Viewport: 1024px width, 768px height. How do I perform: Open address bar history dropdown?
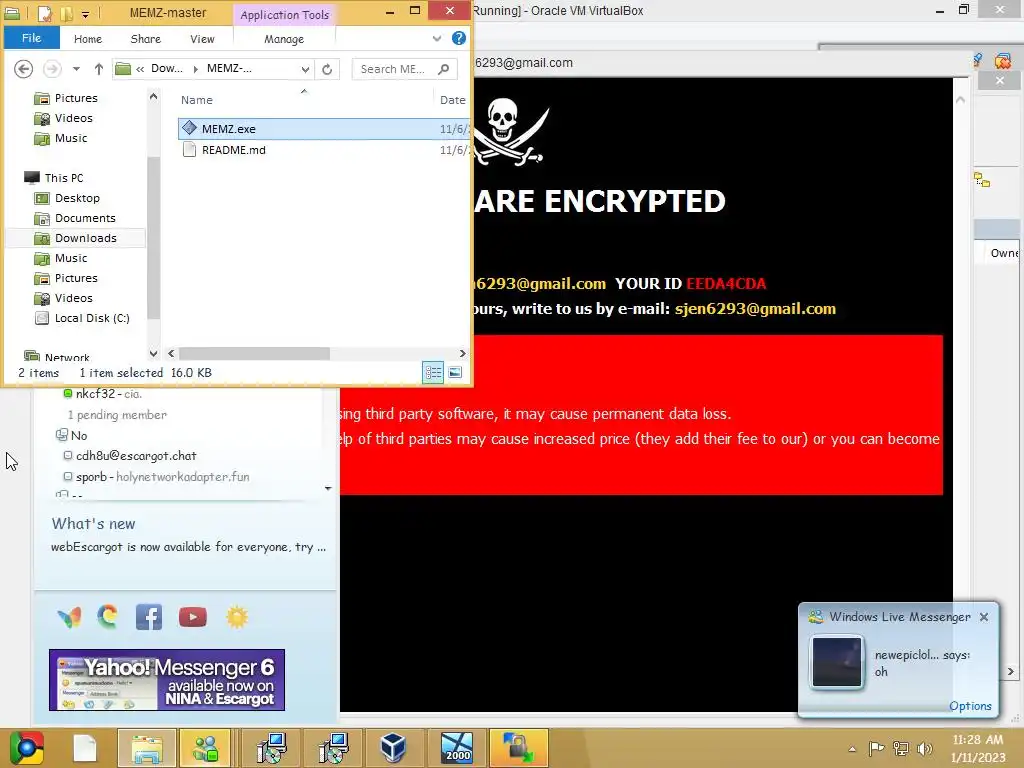pyautogui.click(x=305, y=69)
